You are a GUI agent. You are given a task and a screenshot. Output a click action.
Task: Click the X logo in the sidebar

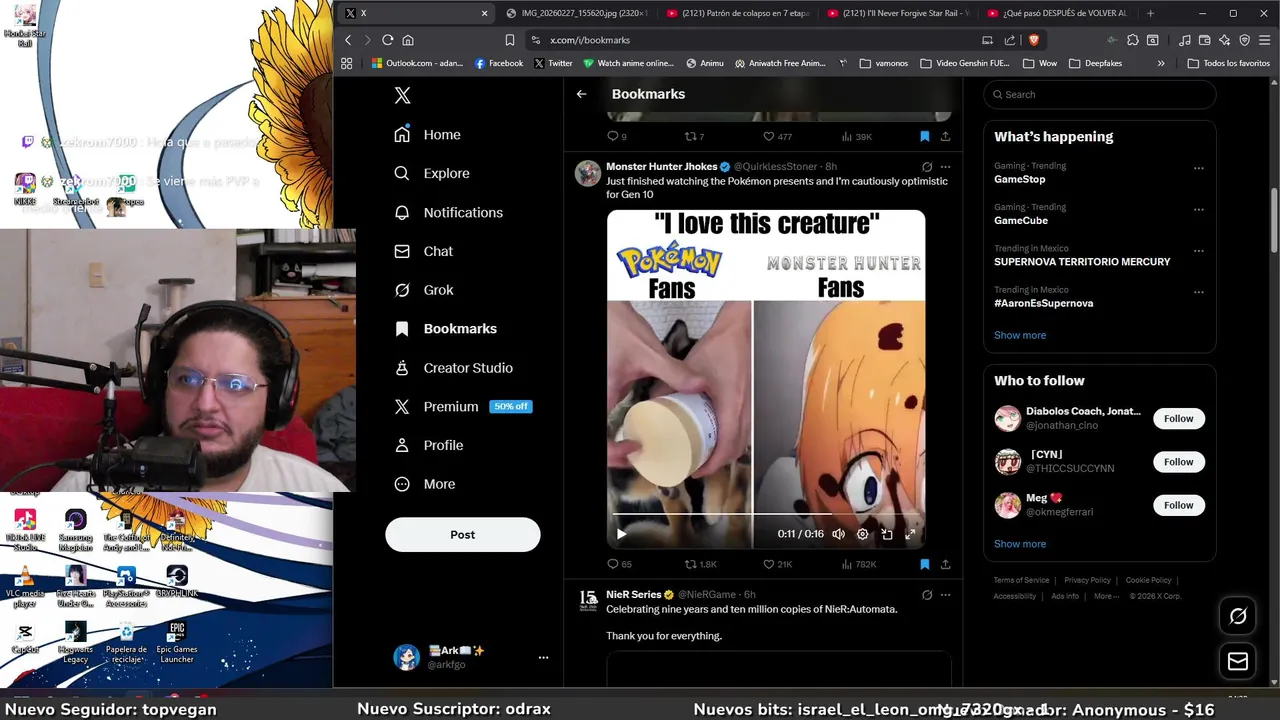tap(402, 95)
